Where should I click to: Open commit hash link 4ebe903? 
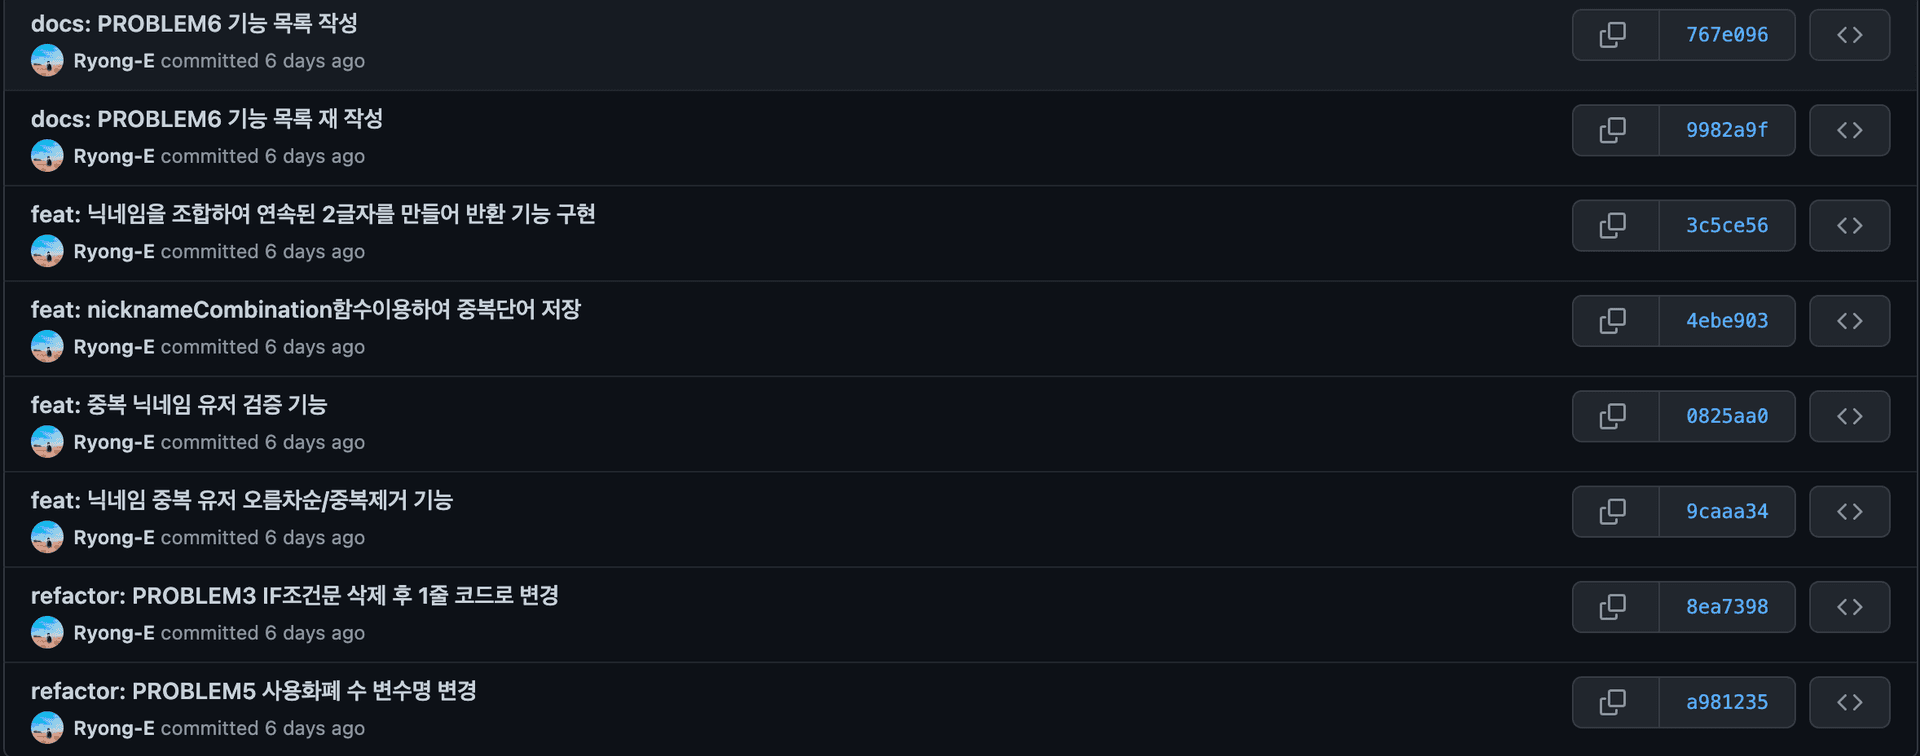pos(1726,321)
